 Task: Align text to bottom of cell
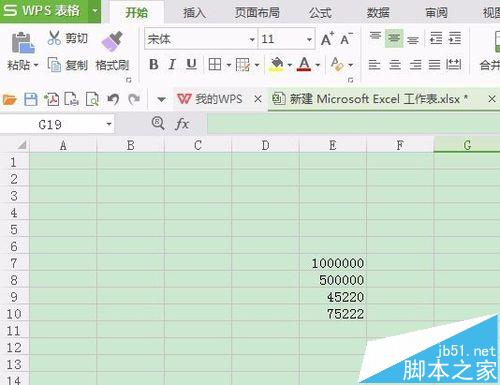413,39
